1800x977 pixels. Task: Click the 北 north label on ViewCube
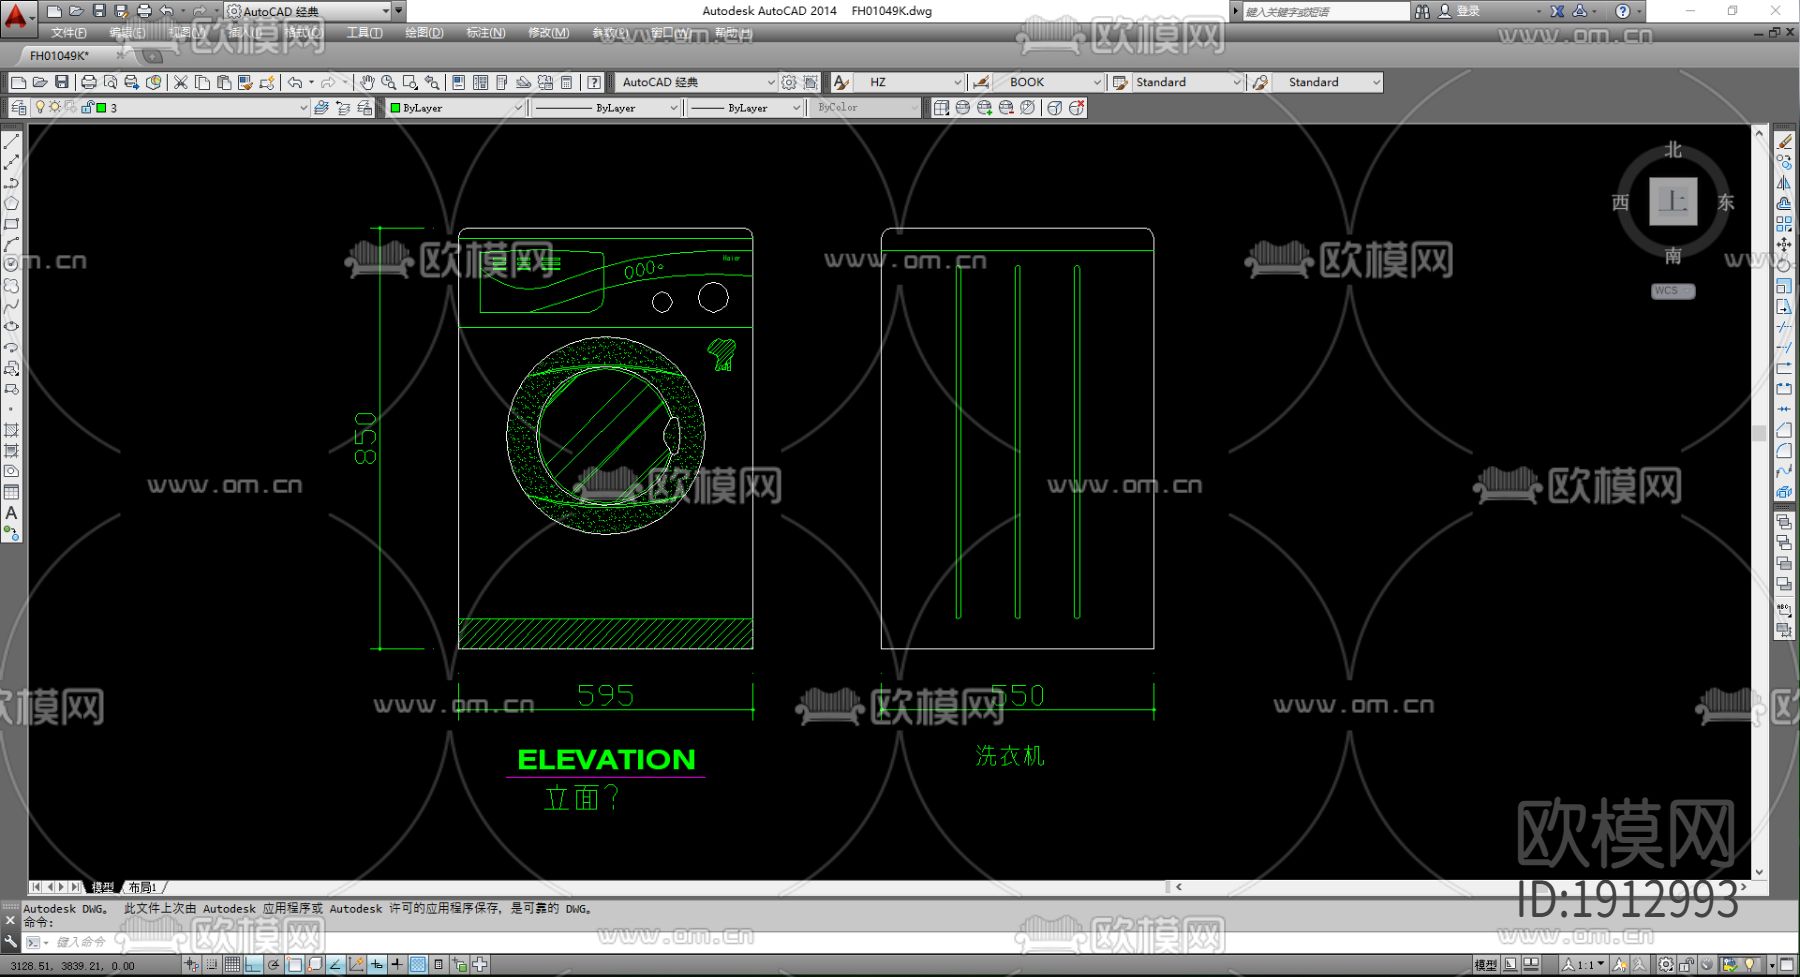point(1673,150)
